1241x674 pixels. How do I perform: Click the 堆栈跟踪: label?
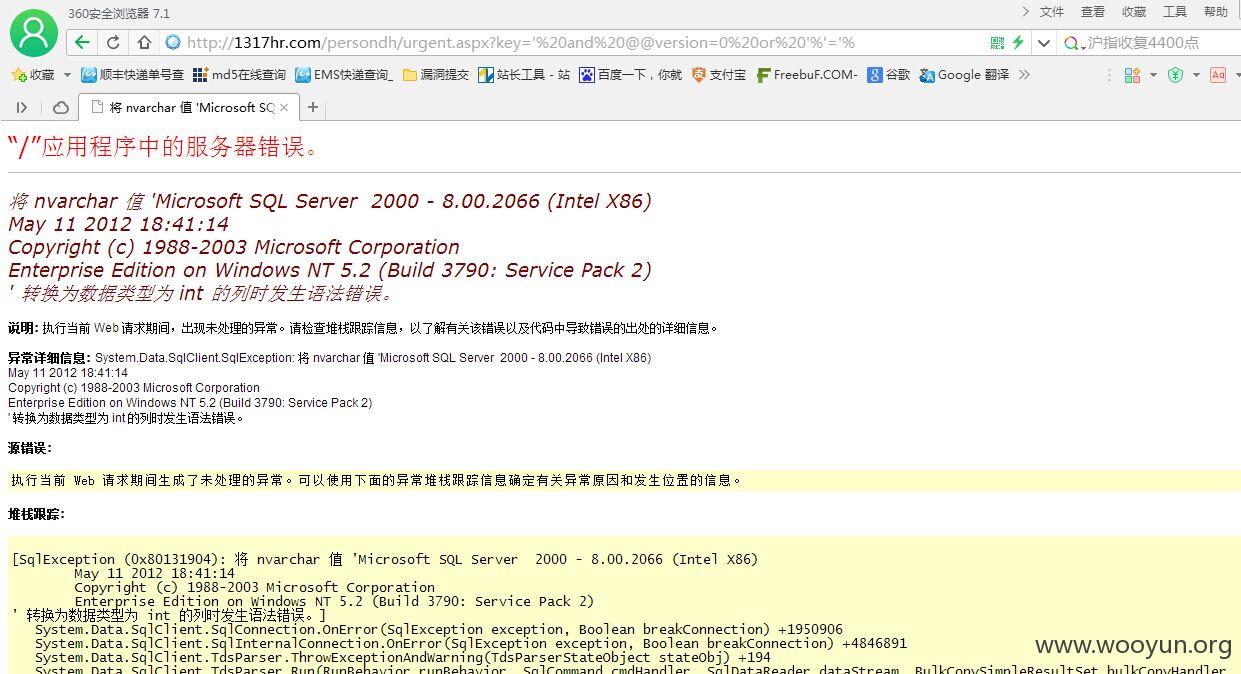point(36,514)
